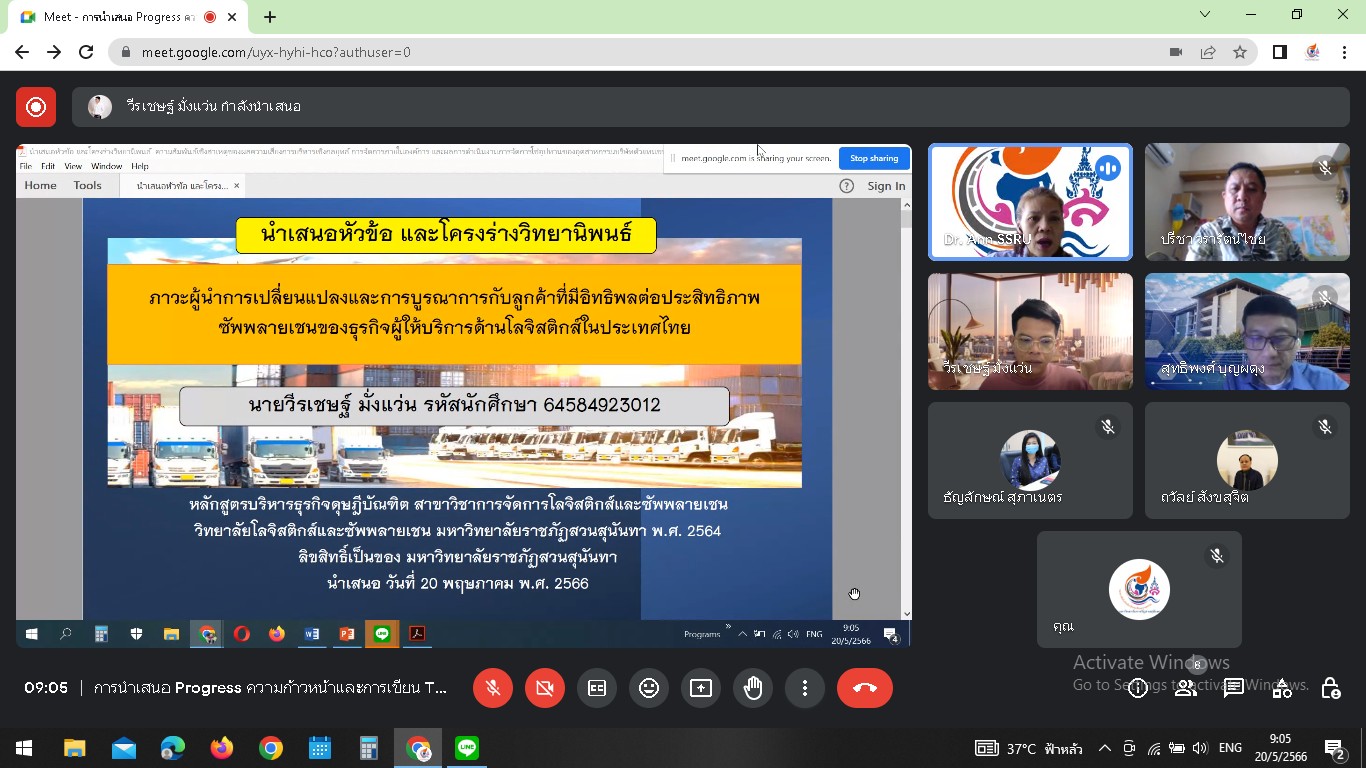Viewport: 1366px width, 768px height.
Task: Toggle closed captions in the meeting
Action: [597, 688]
